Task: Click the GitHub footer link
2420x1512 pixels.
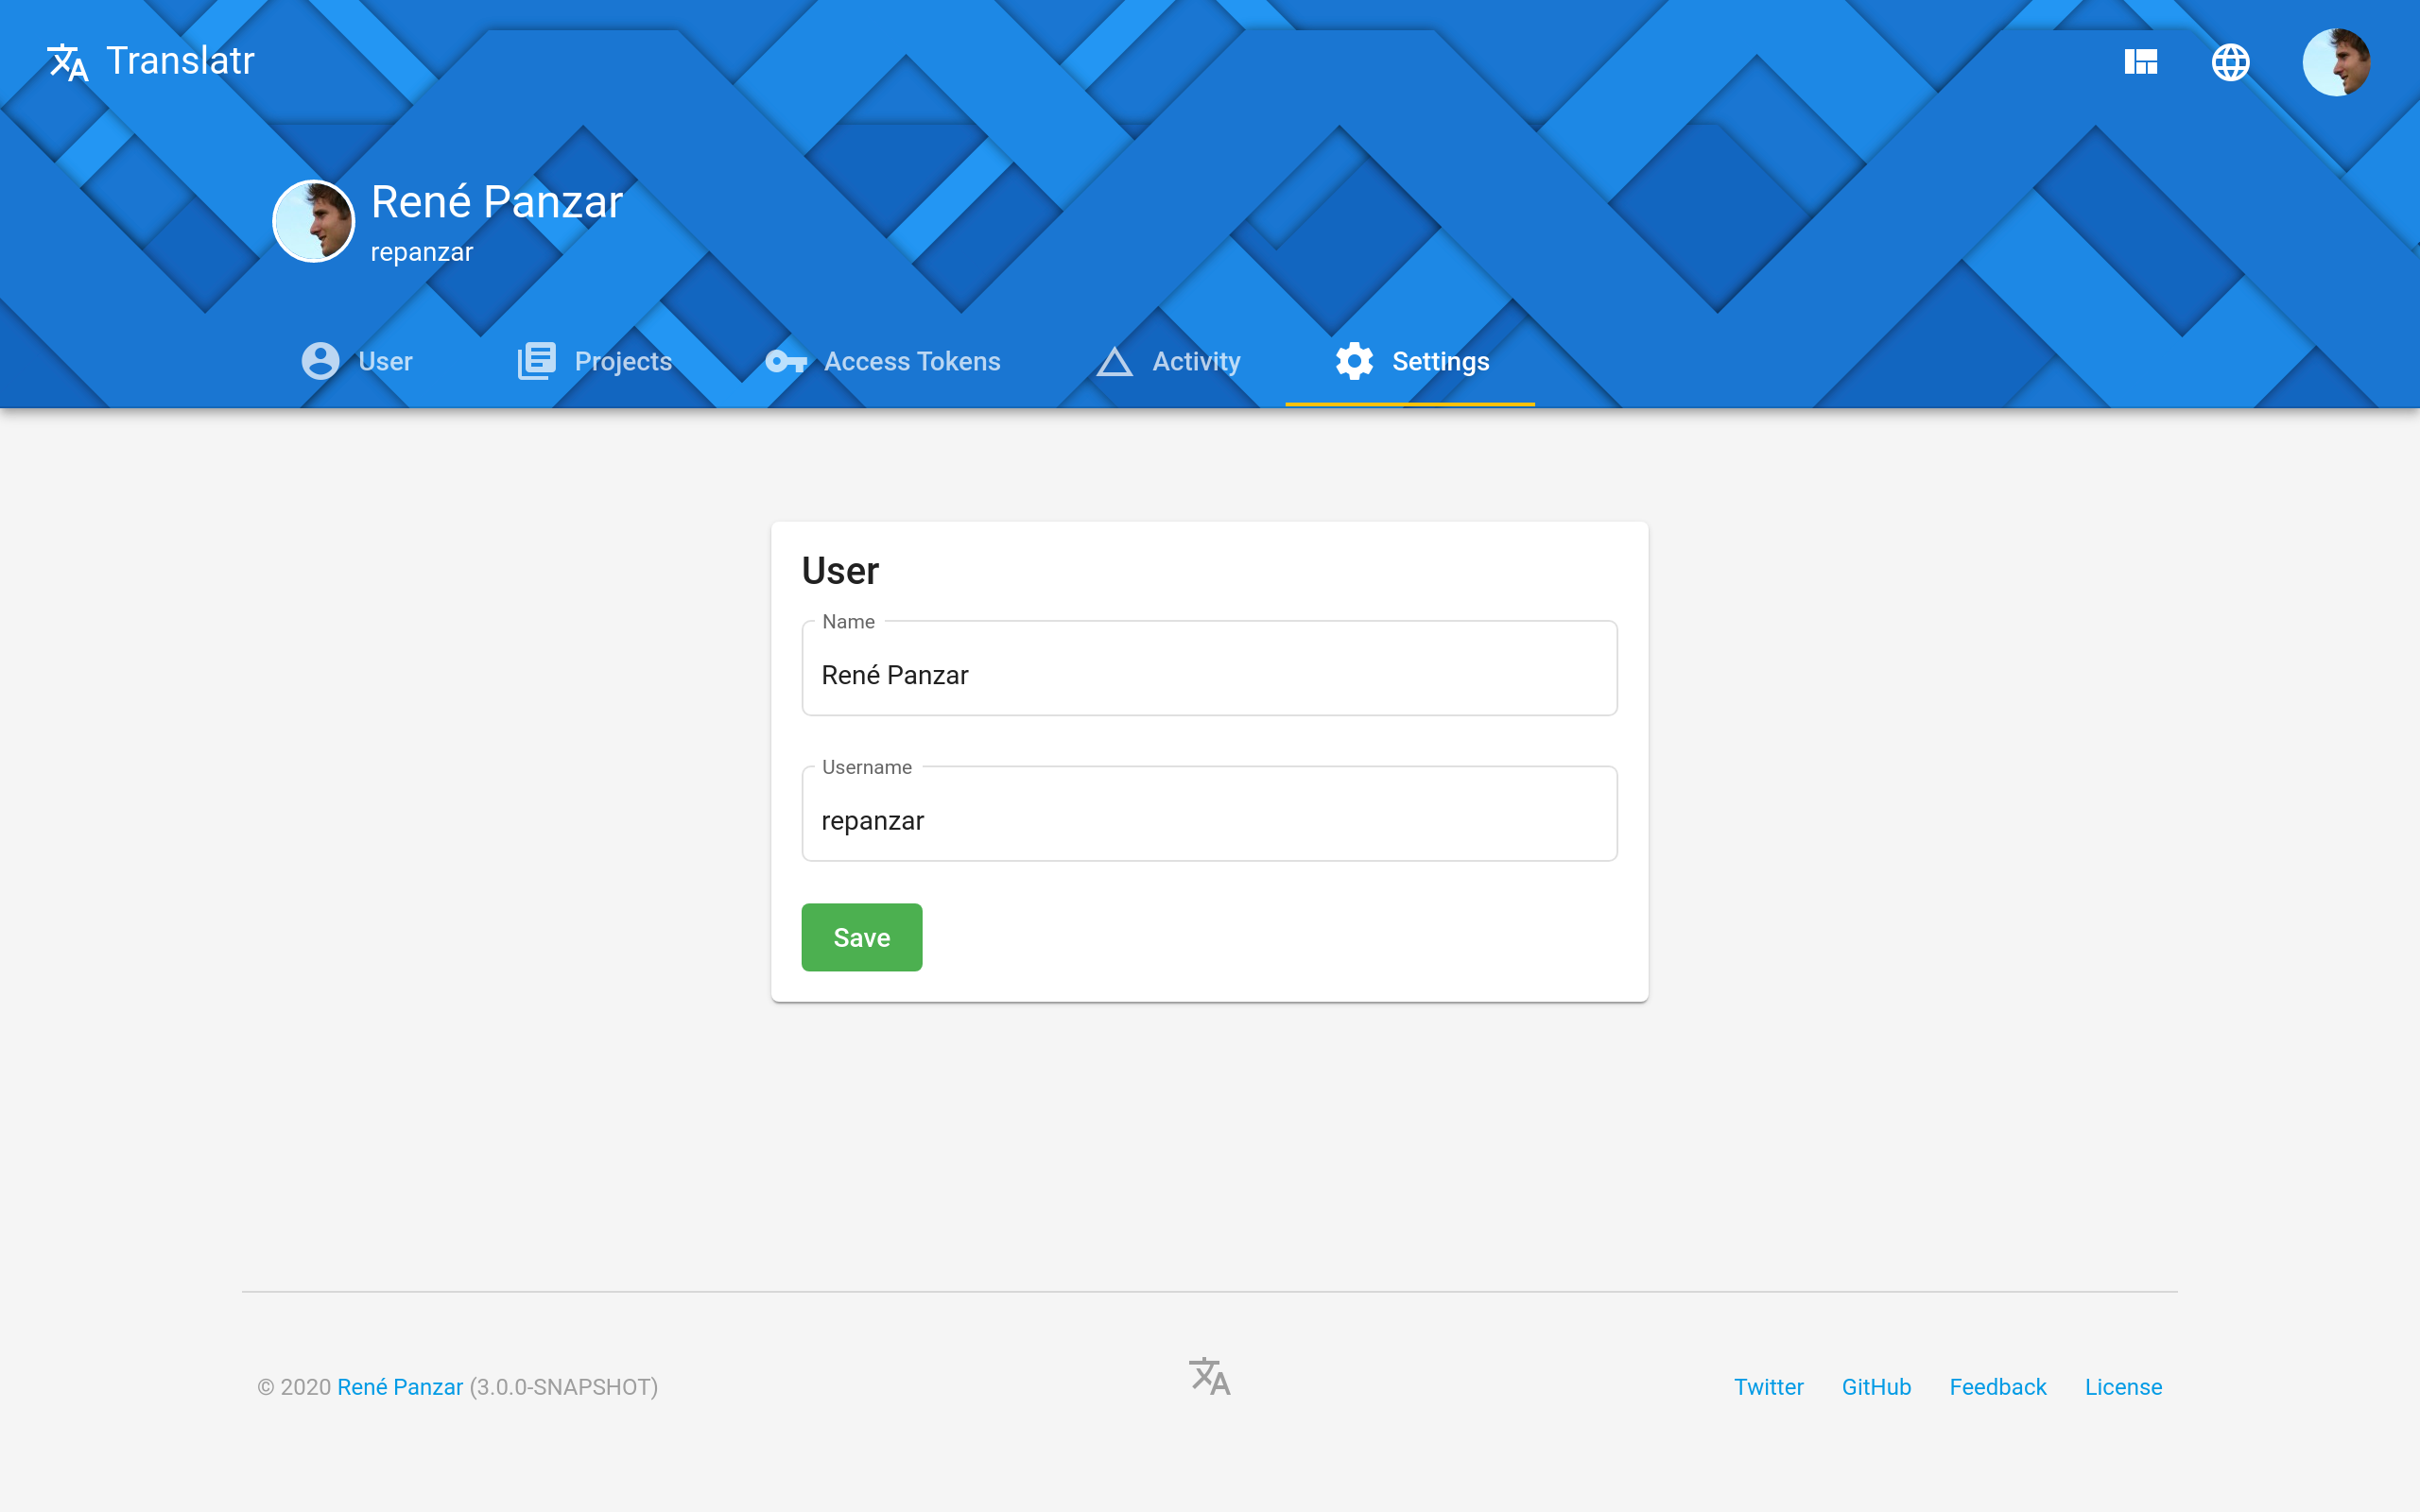Action: (x=1875, y=1386)
